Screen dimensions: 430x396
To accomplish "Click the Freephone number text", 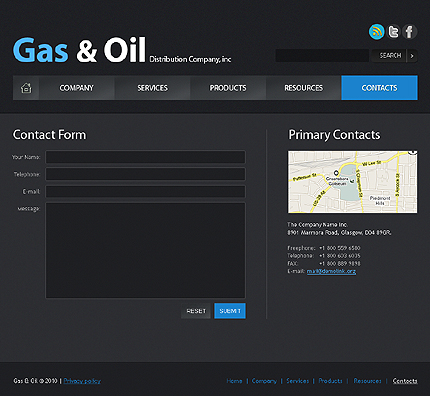I will pos(340,248).
